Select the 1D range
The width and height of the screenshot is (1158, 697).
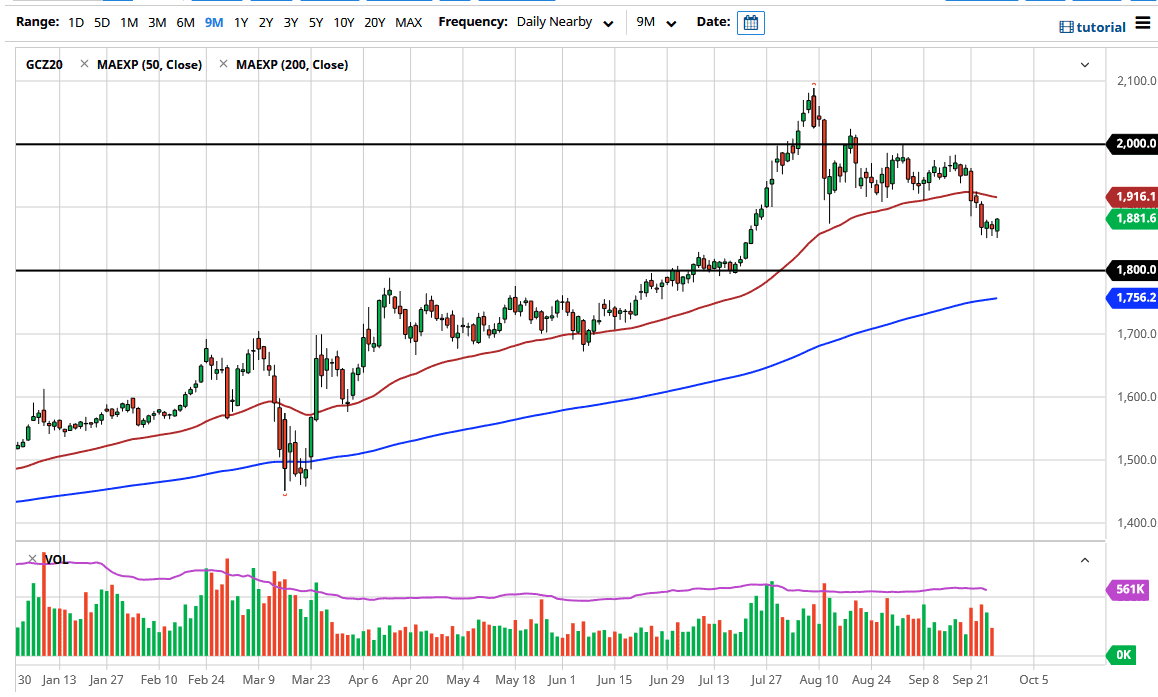(x=76, y=22)
